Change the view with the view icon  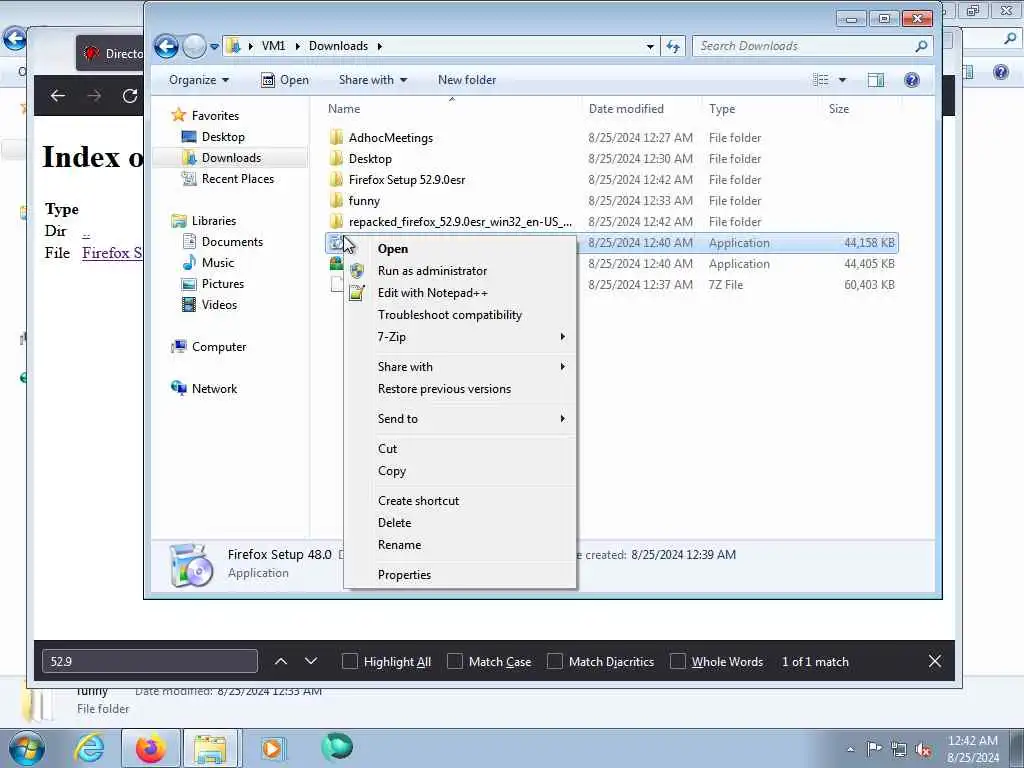tap(820, 80)
